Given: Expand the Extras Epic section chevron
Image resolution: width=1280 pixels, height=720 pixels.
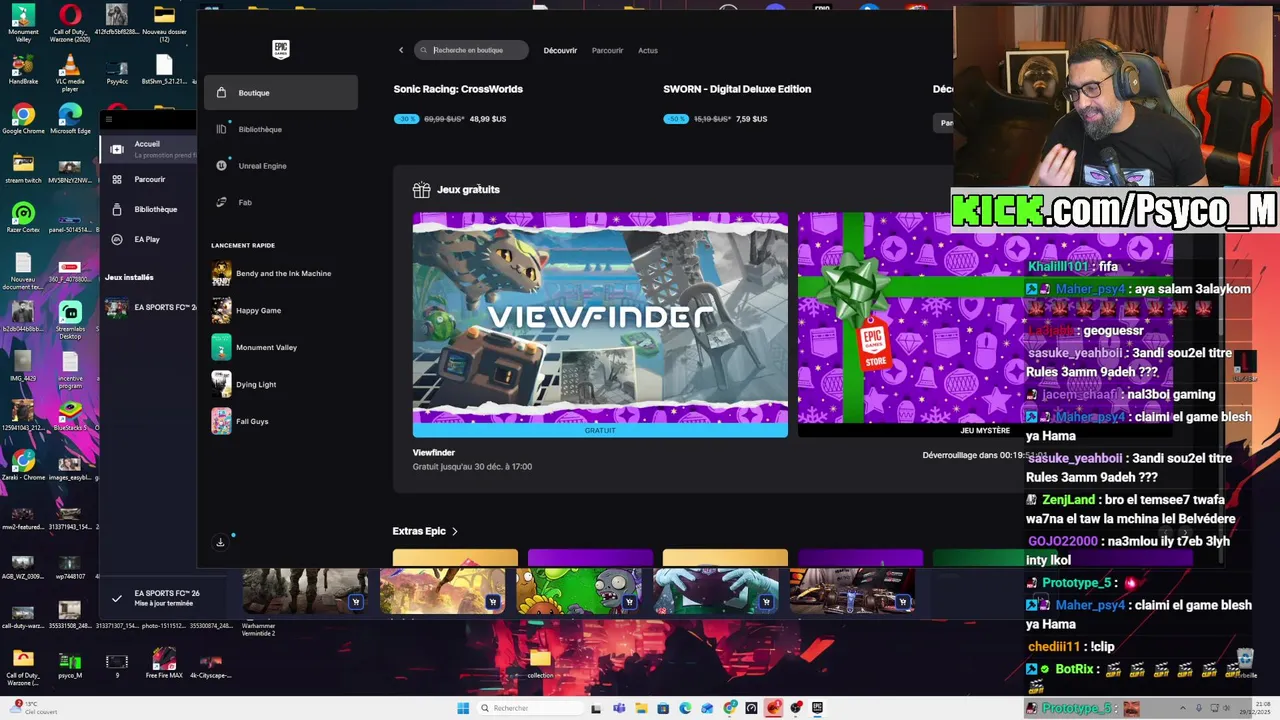Looking at the screenshot, I should click(454, 532).
